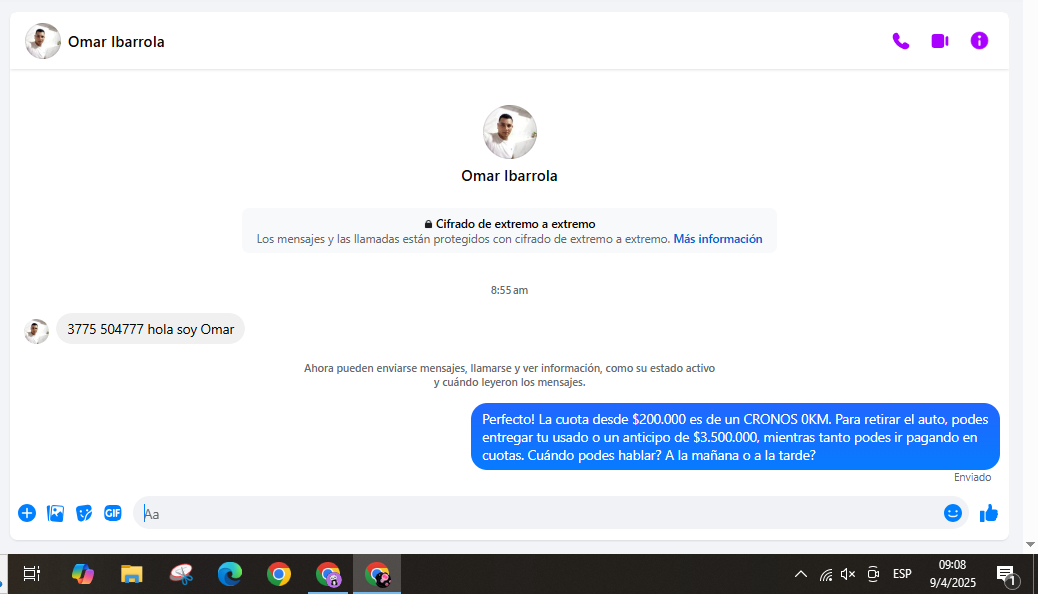Open the emoji picker
This screenshot has height=594, width=1038.
[x=952, y=513]
